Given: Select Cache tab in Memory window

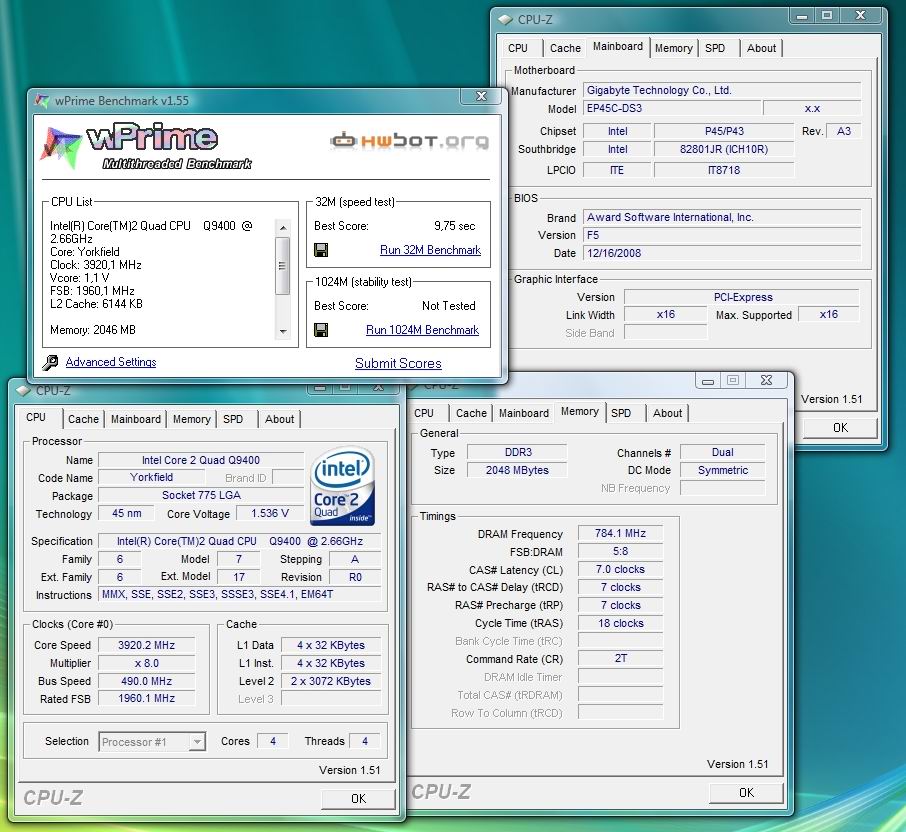Looking at the screenshot, I should pyautogui.click(x=471, y=413).
